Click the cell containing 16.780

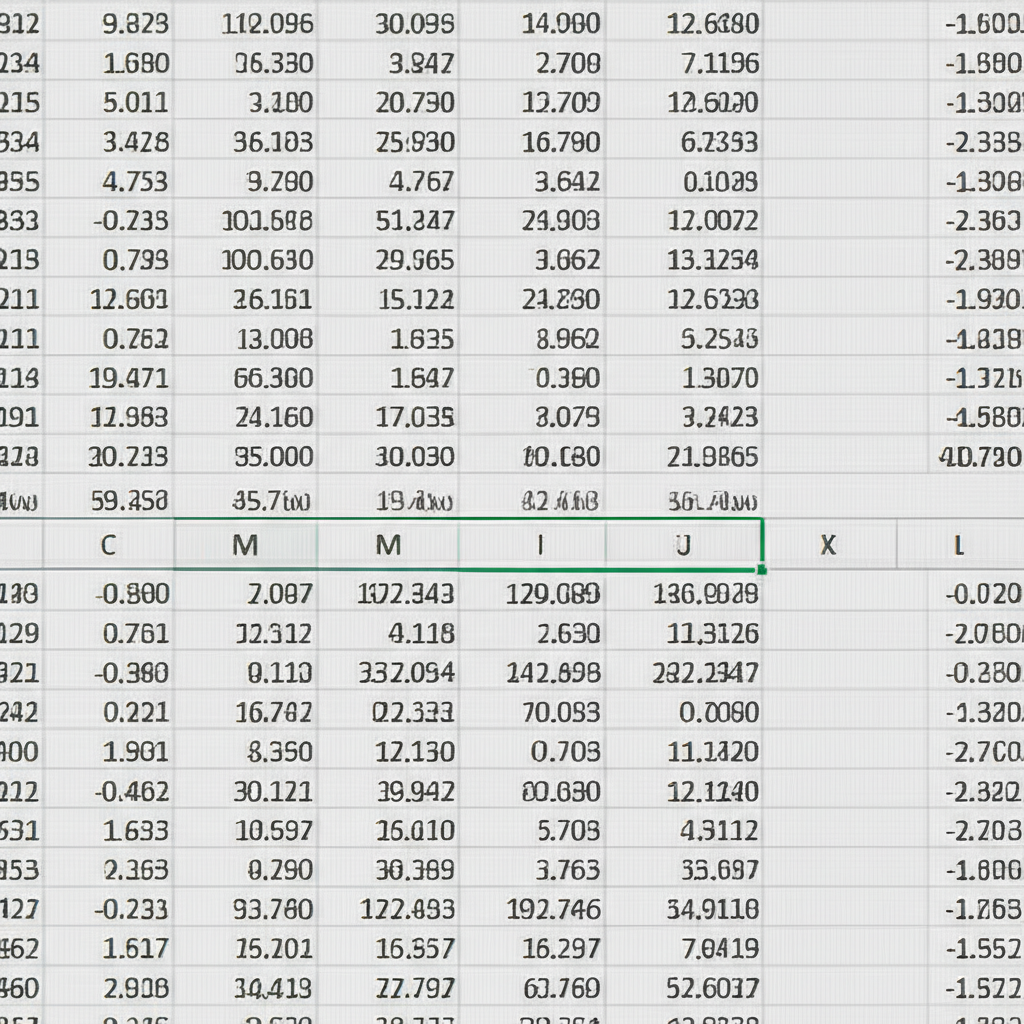[x=532, y=142]
